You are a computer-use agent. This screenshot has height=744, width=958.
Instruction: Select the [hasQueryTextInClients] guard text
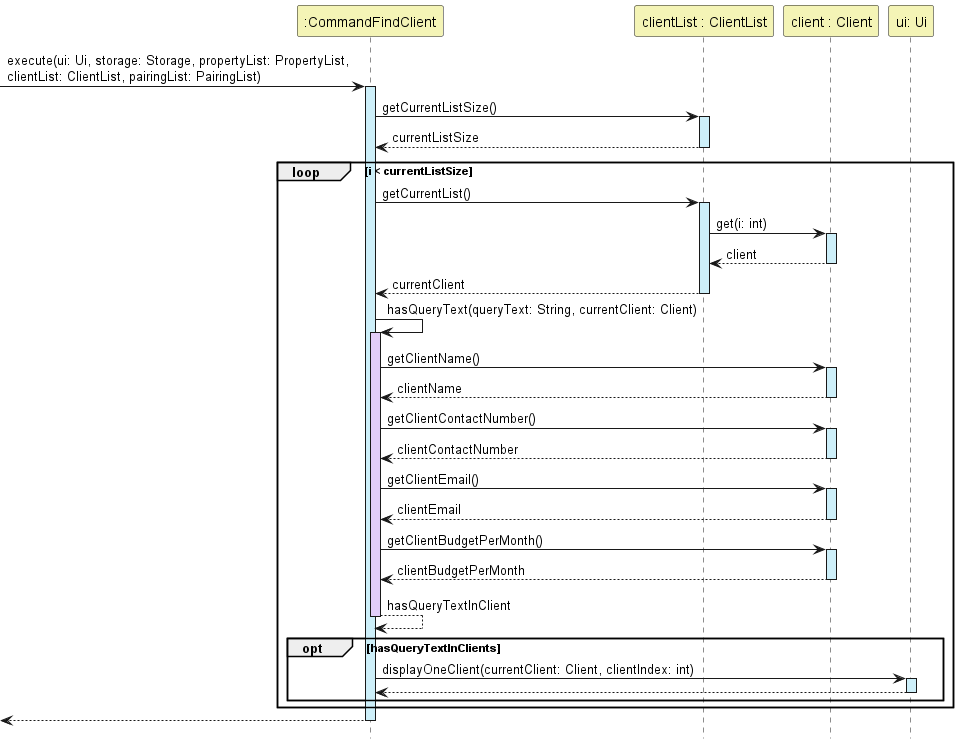(433, 648)
